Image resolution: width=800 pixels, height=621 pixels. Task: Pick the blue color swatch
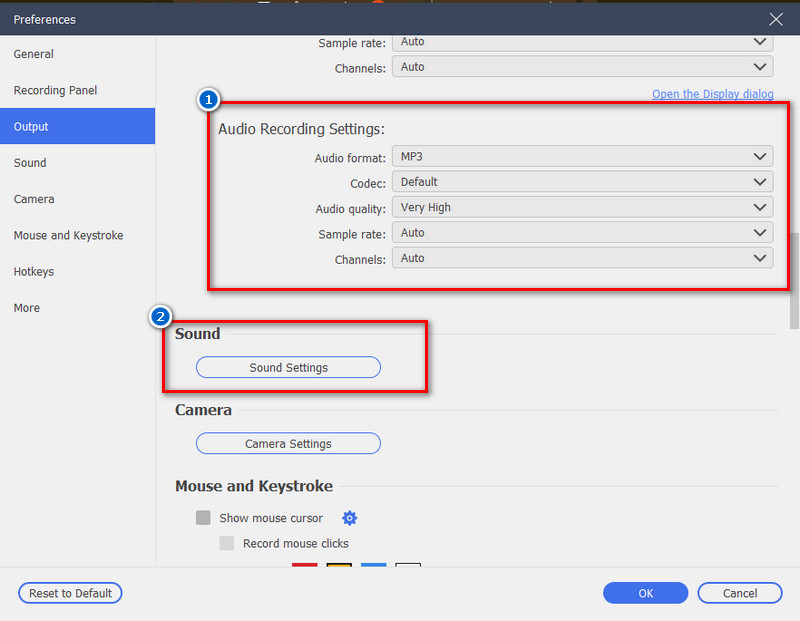(x=373, y=565)
